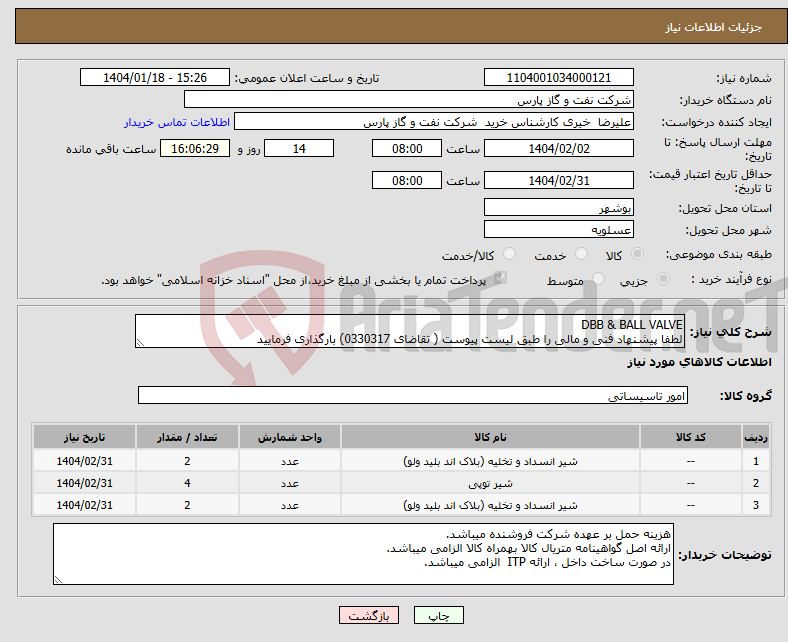This screenshot has height=642, width=788.
Task: Click the resize handle of buyer notes box
Action: coord(58,580)
